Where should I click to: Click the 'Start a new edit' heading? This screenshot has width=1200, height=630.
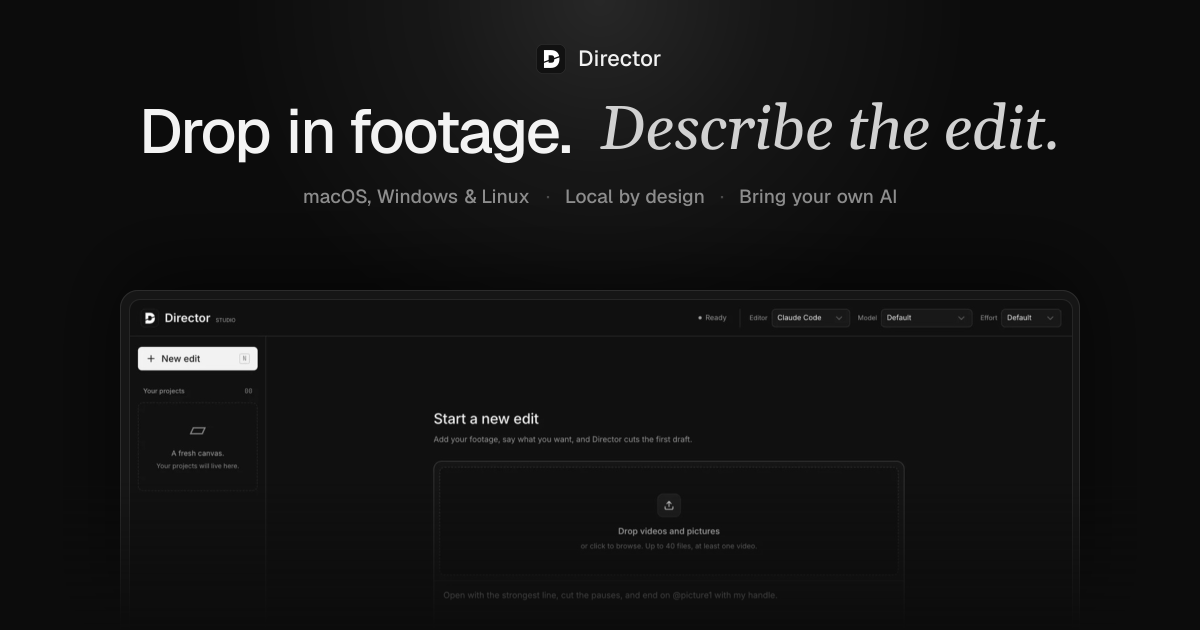pos(486,419)
